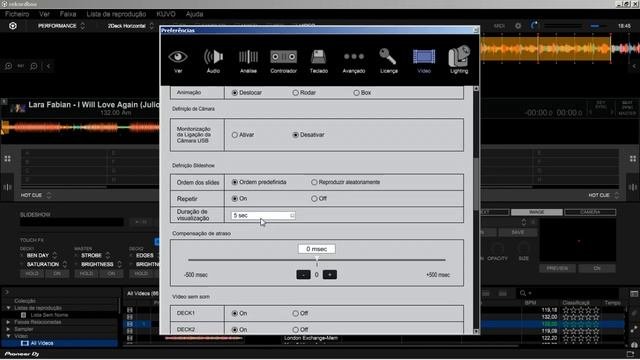The image size is (640, 360).
Task: Click the orange overview waveform at top right
Action: pos(545,49)
